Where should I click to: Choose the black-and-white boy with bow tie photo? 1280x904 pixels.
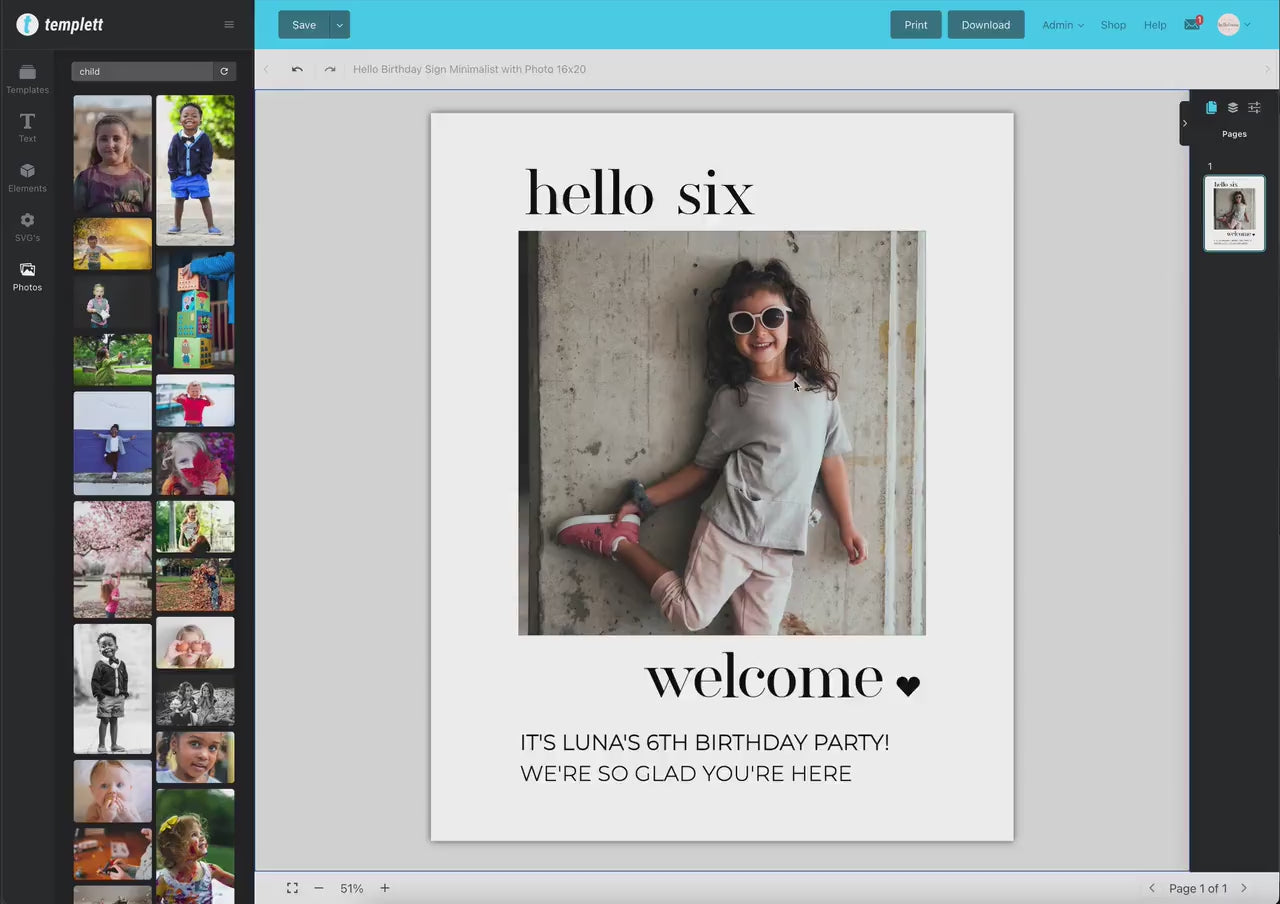tap(113, 689)
